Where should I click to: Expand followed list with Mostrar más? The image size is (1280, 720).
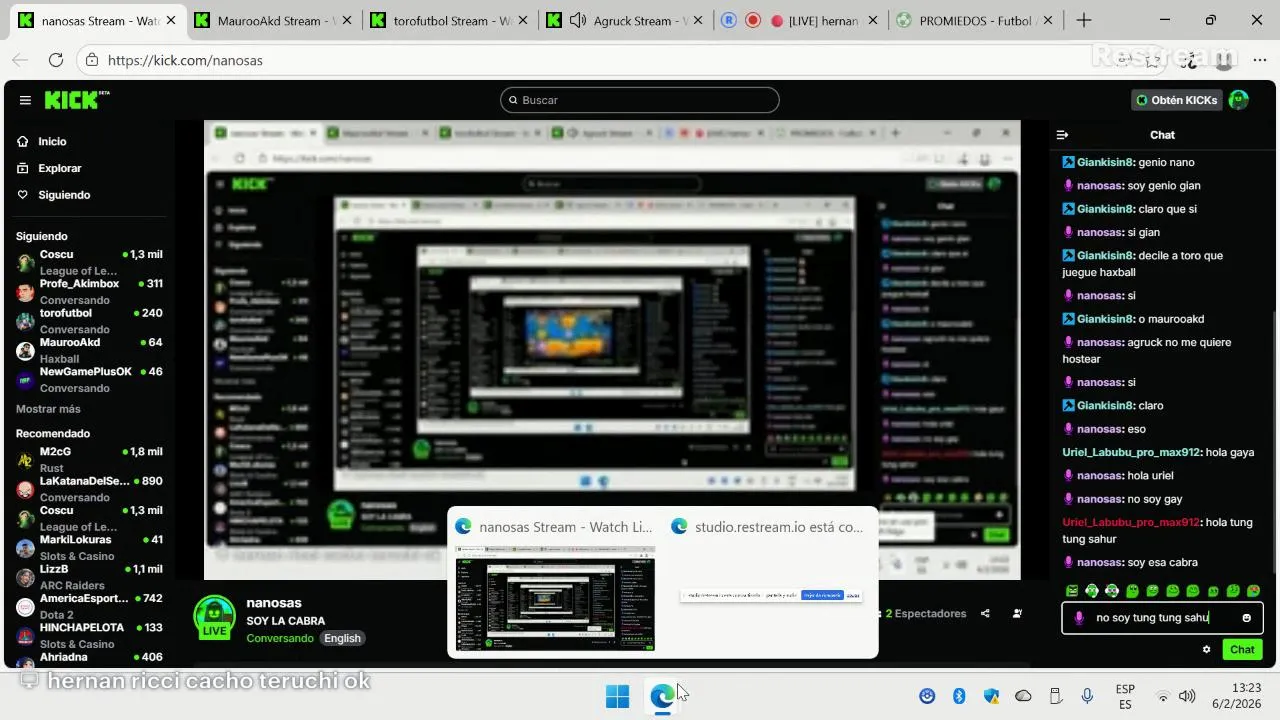click(x=48, y=409)
